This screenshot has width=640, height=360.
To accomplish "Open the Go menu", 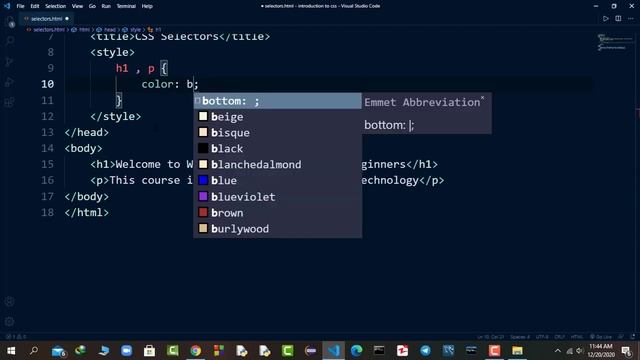I will tap(92, 6).
